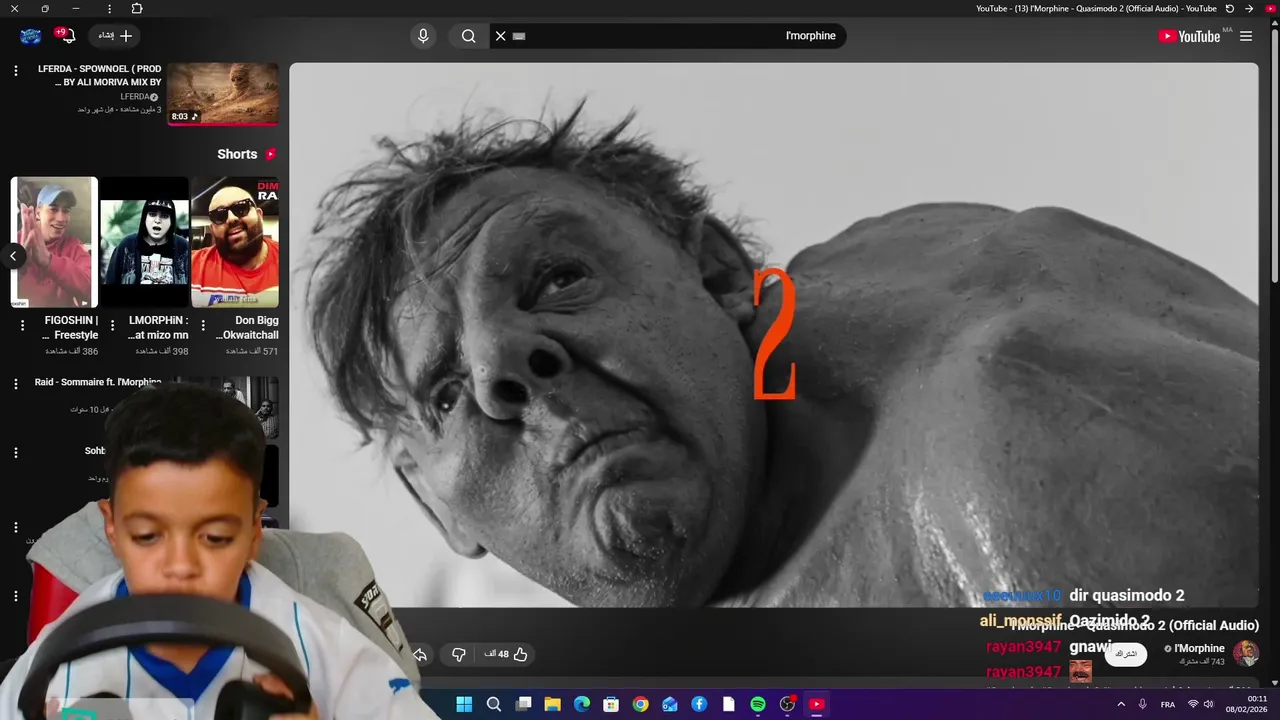Launch Microsoft Edge from taskbar

pyautogui.click(x=582, y=704)
